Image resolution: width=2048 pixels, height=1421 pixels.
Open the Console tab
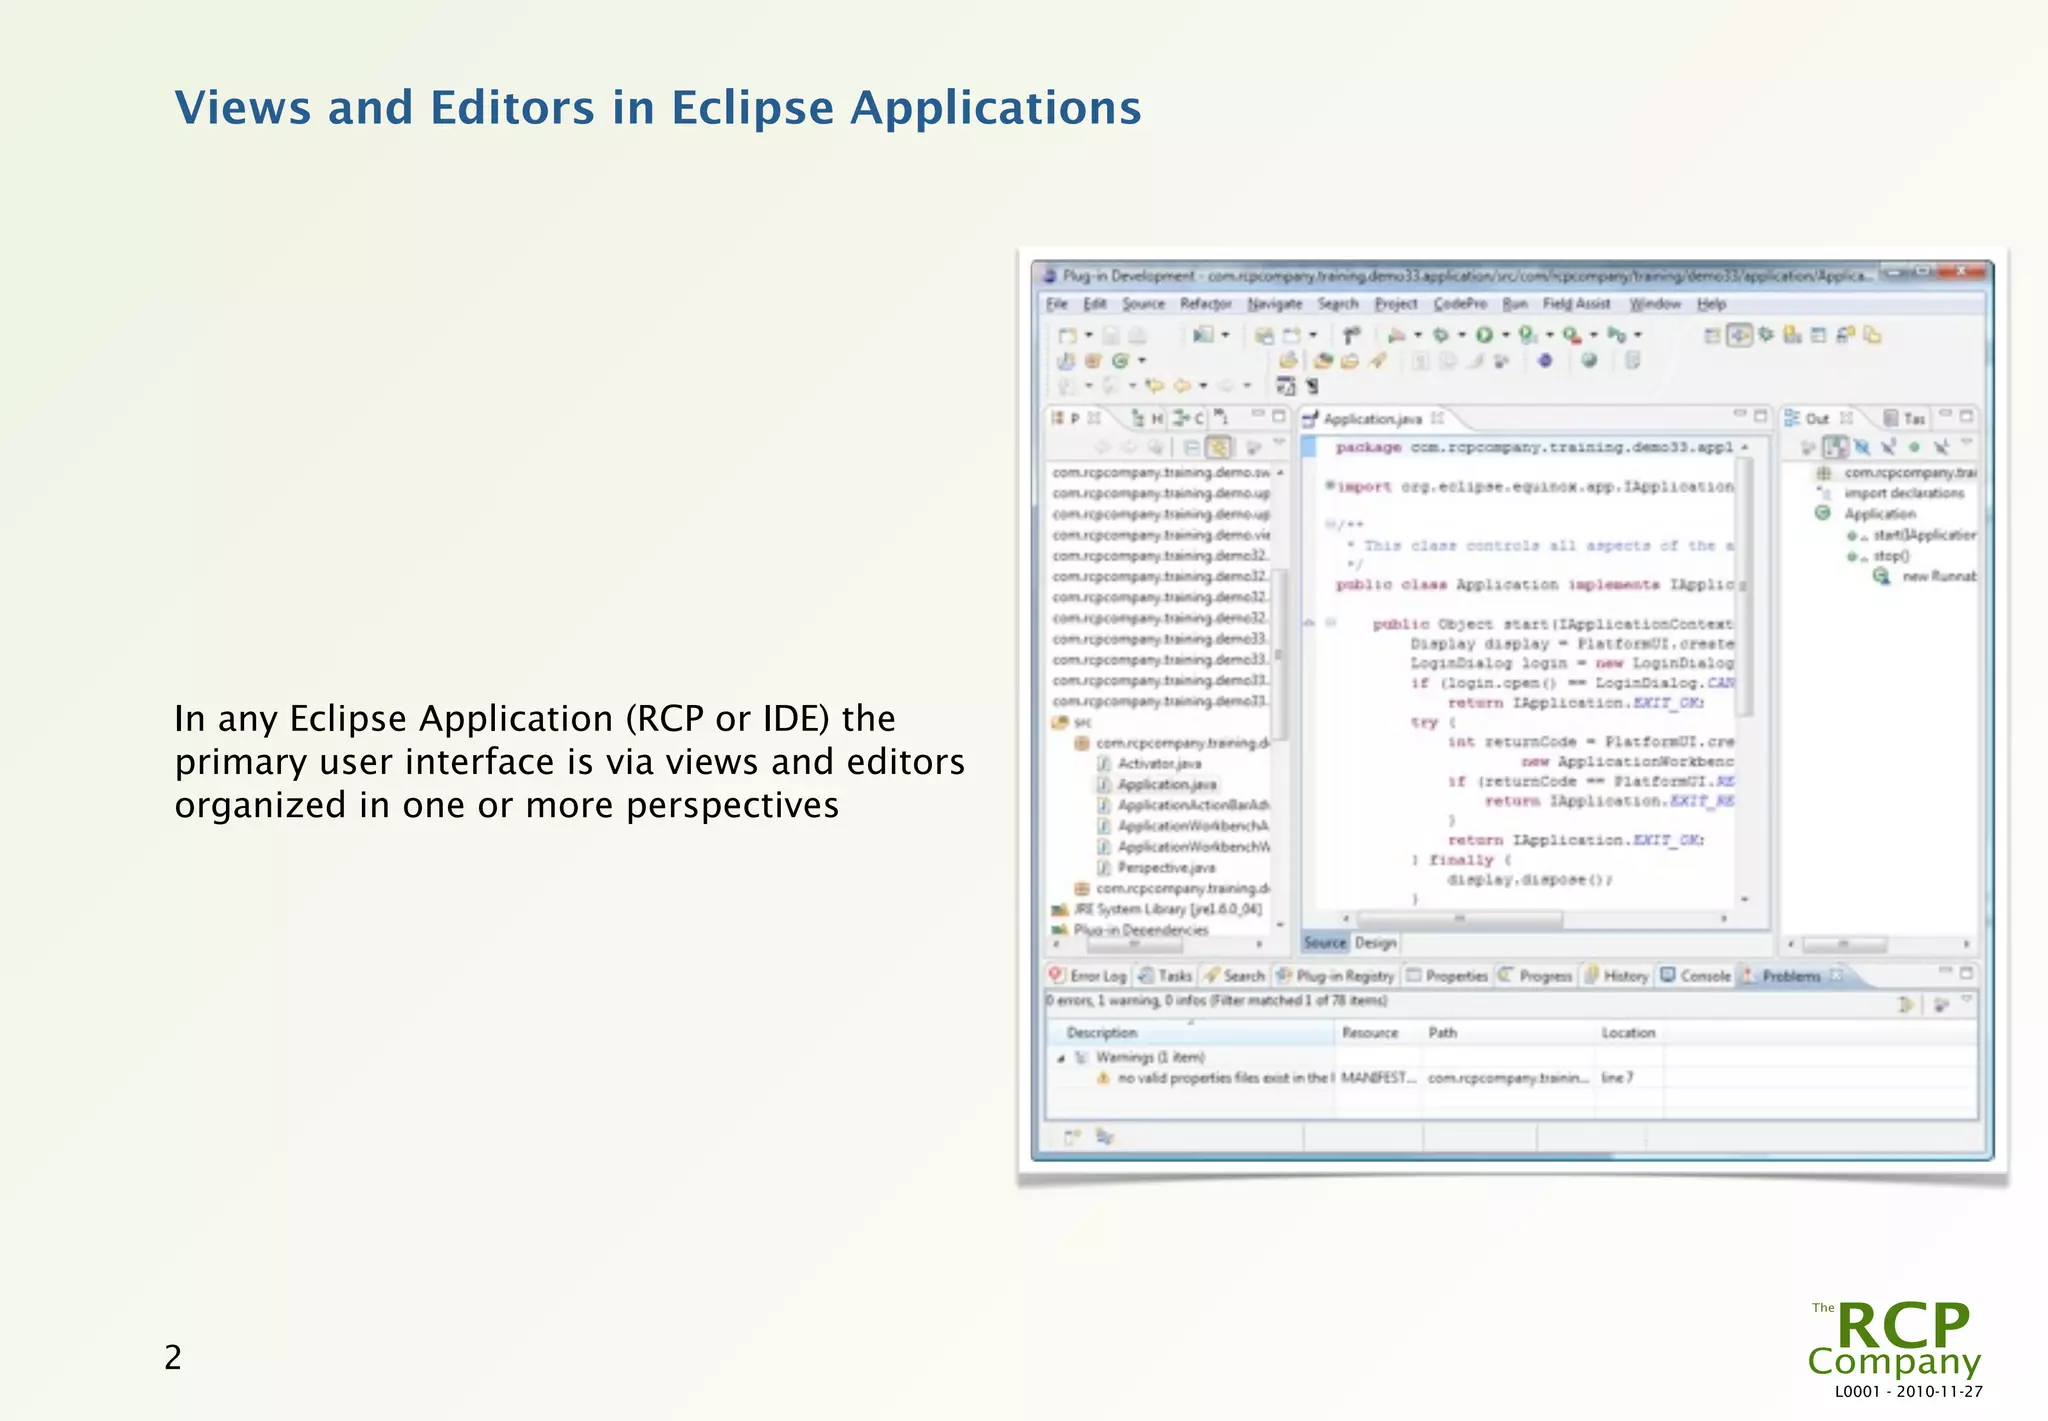(x=1695, y=975)
